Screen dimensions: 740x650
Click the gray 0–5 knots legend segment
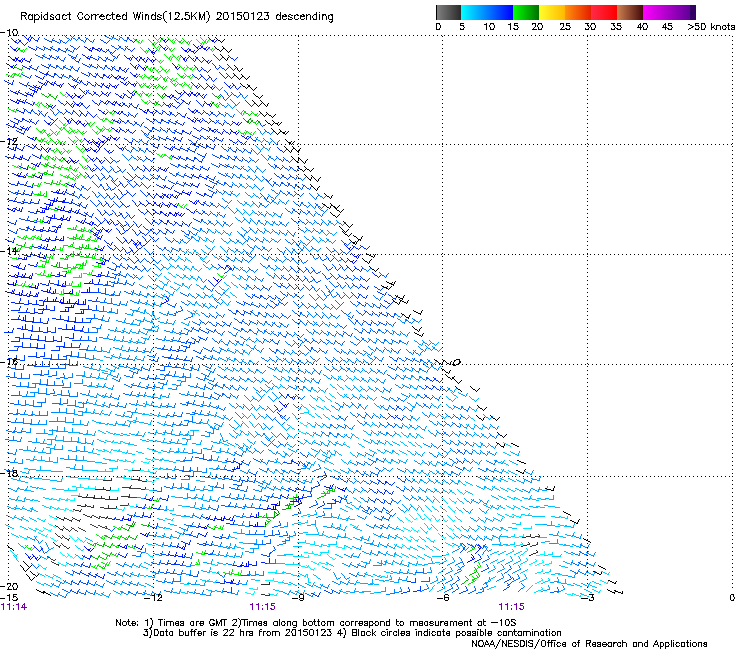point(448,12)
